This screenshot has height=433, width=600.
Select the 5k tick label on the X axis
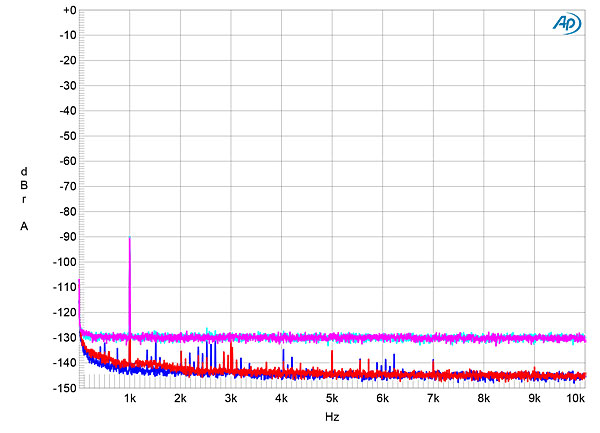[x=332, y=398]
